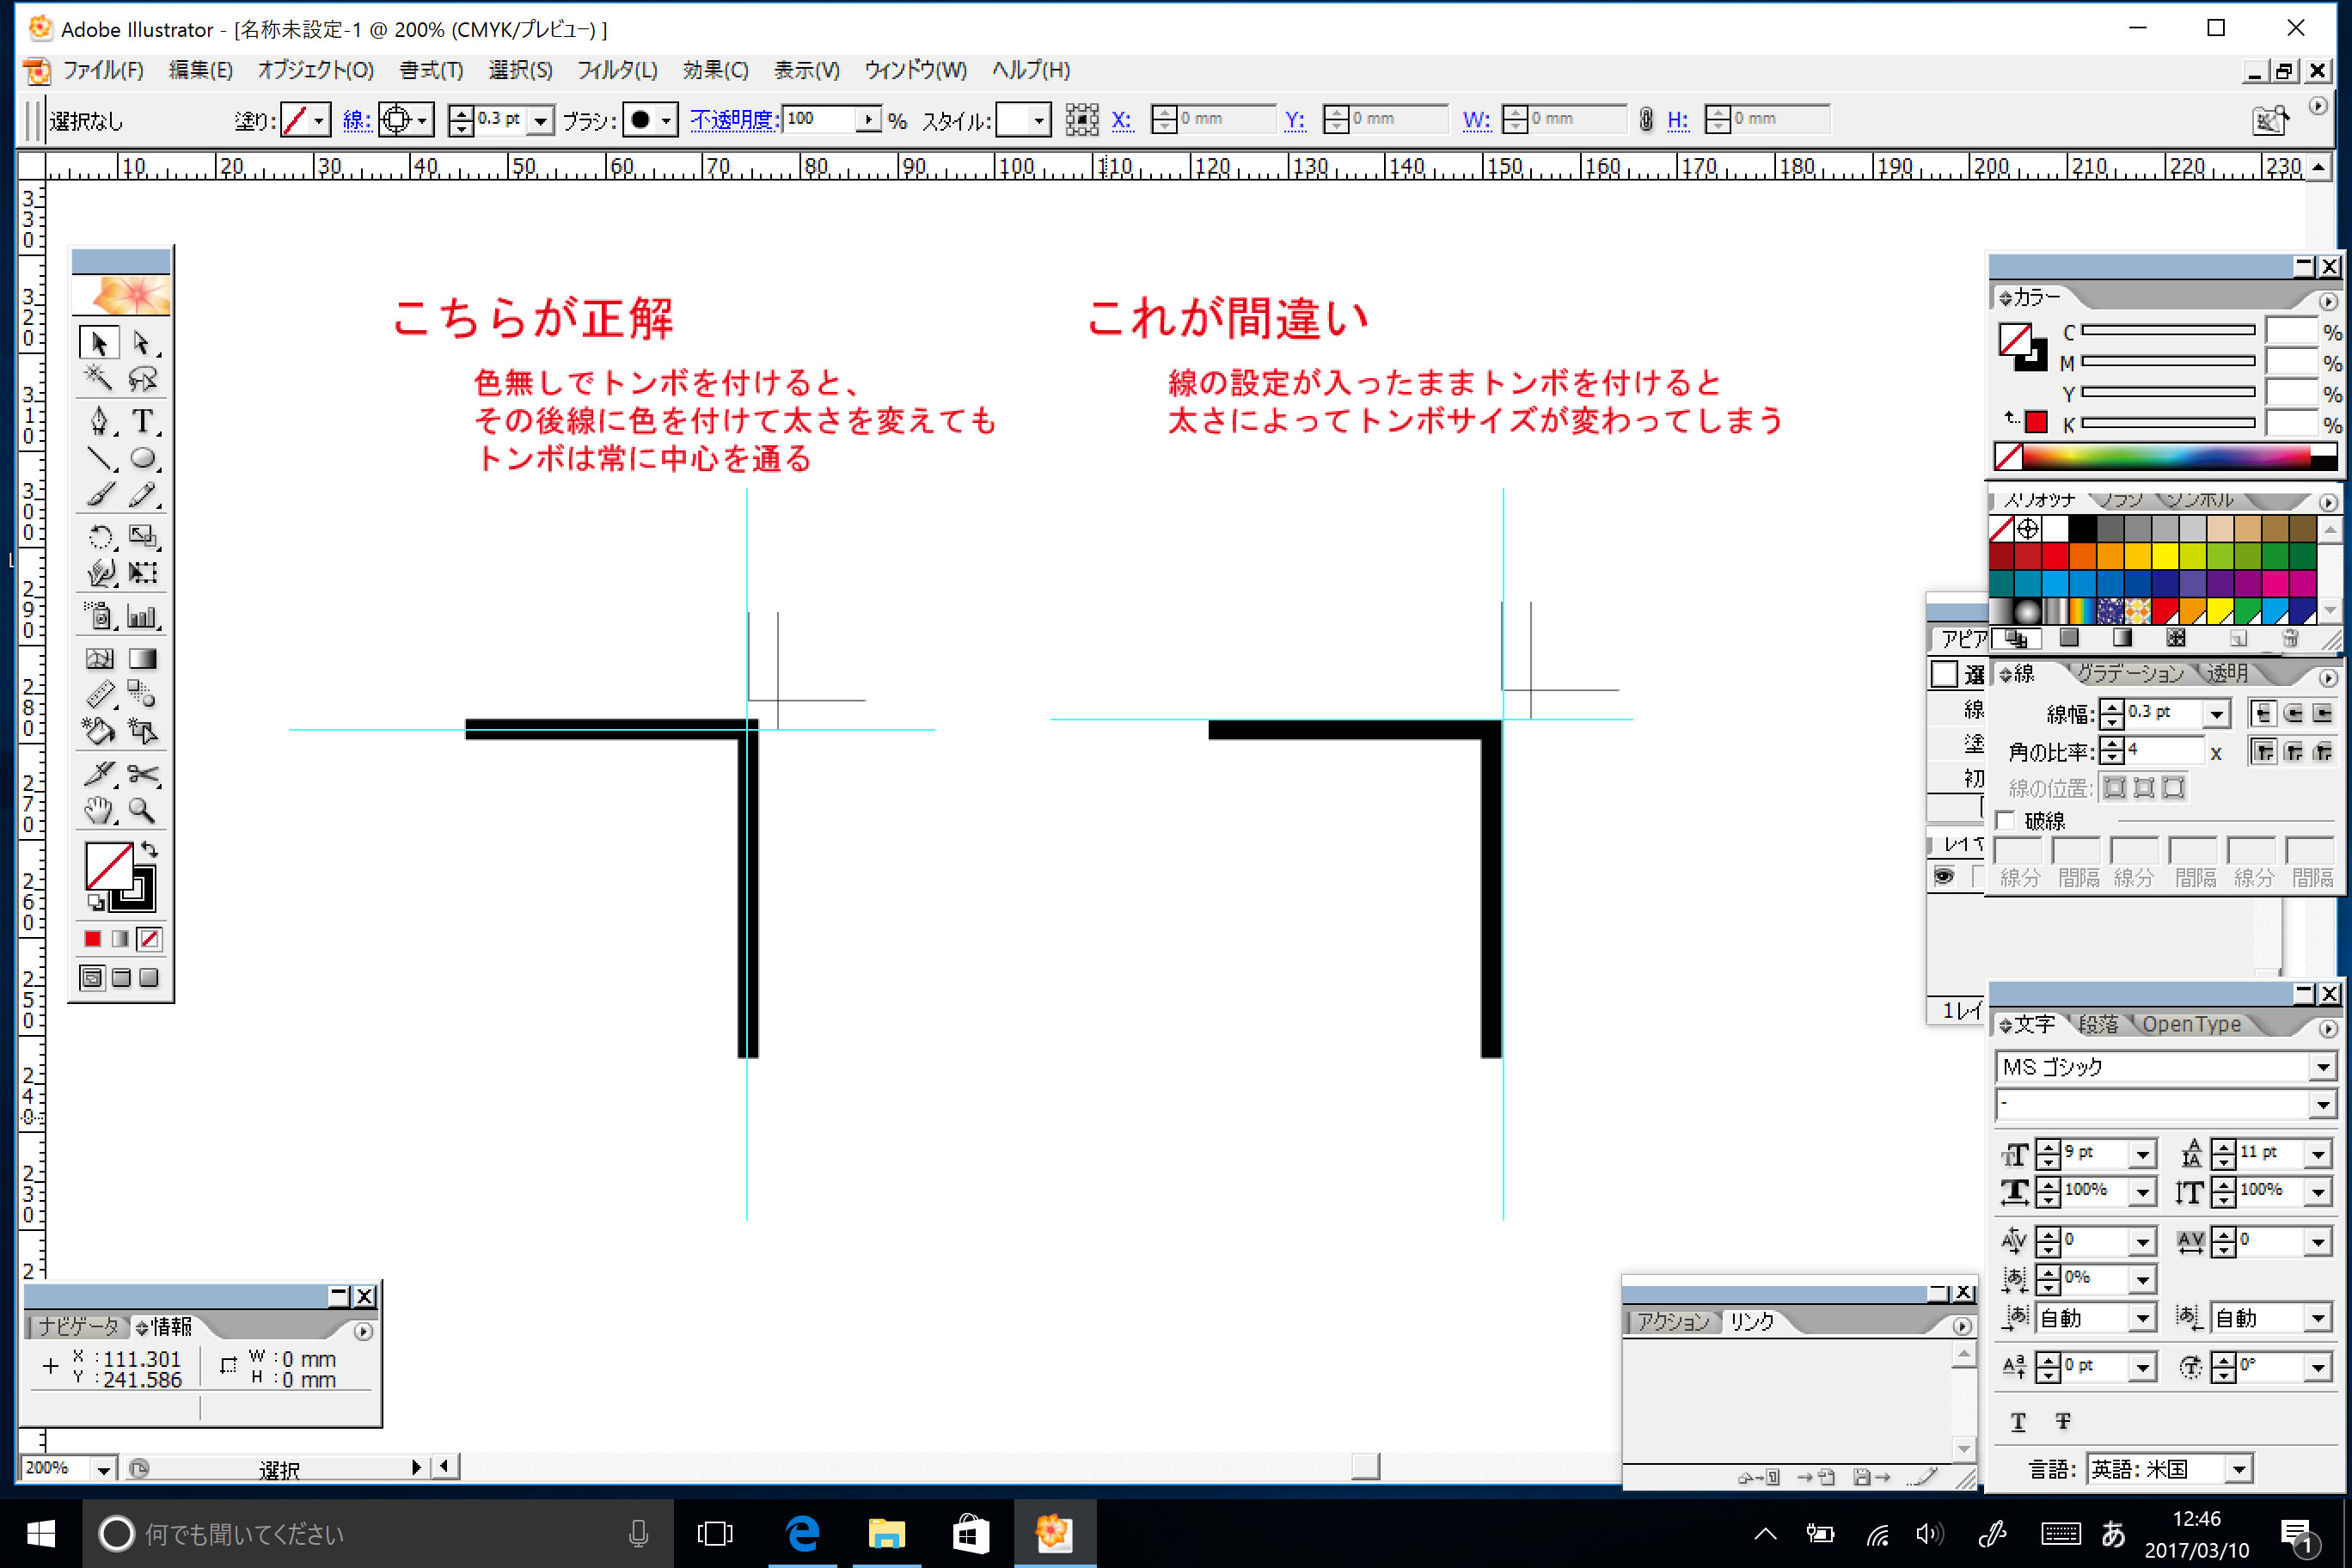Select the Ellipse tool
Viewport: 2352px width, 1568px height.
click(143, 458)
